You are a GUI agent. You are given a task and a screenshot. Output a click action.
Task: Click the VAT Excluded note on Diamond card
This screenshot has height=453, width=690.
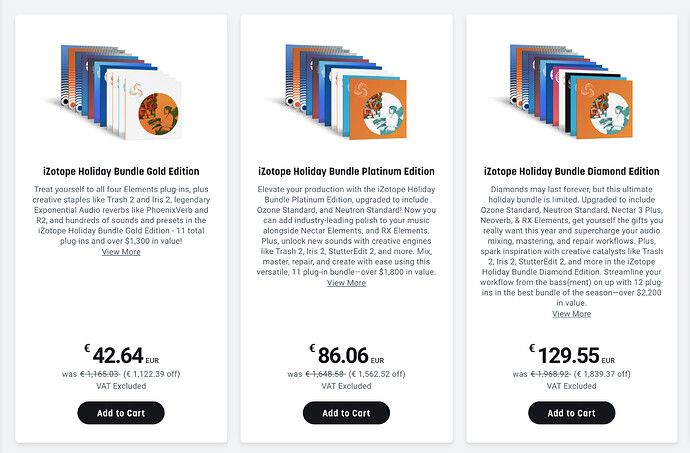[572, 386]
